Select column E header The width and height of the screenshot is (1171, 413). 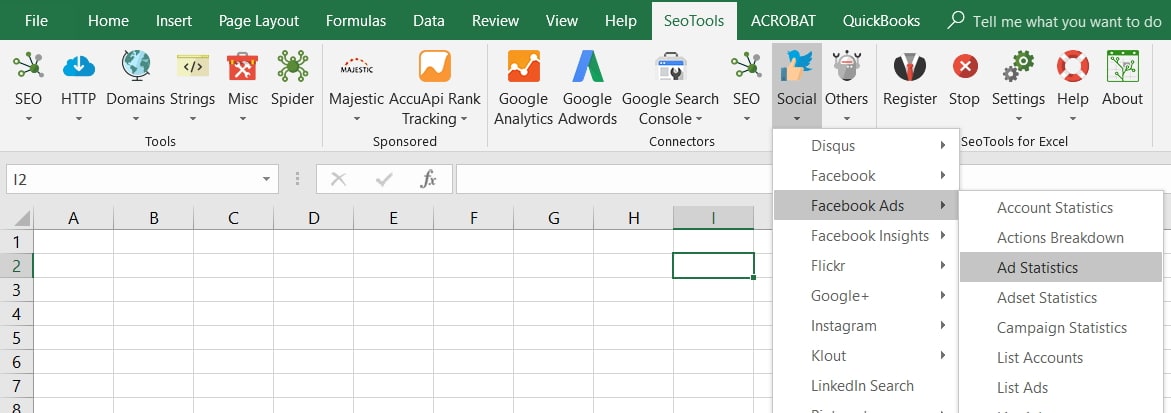(394, 218)
